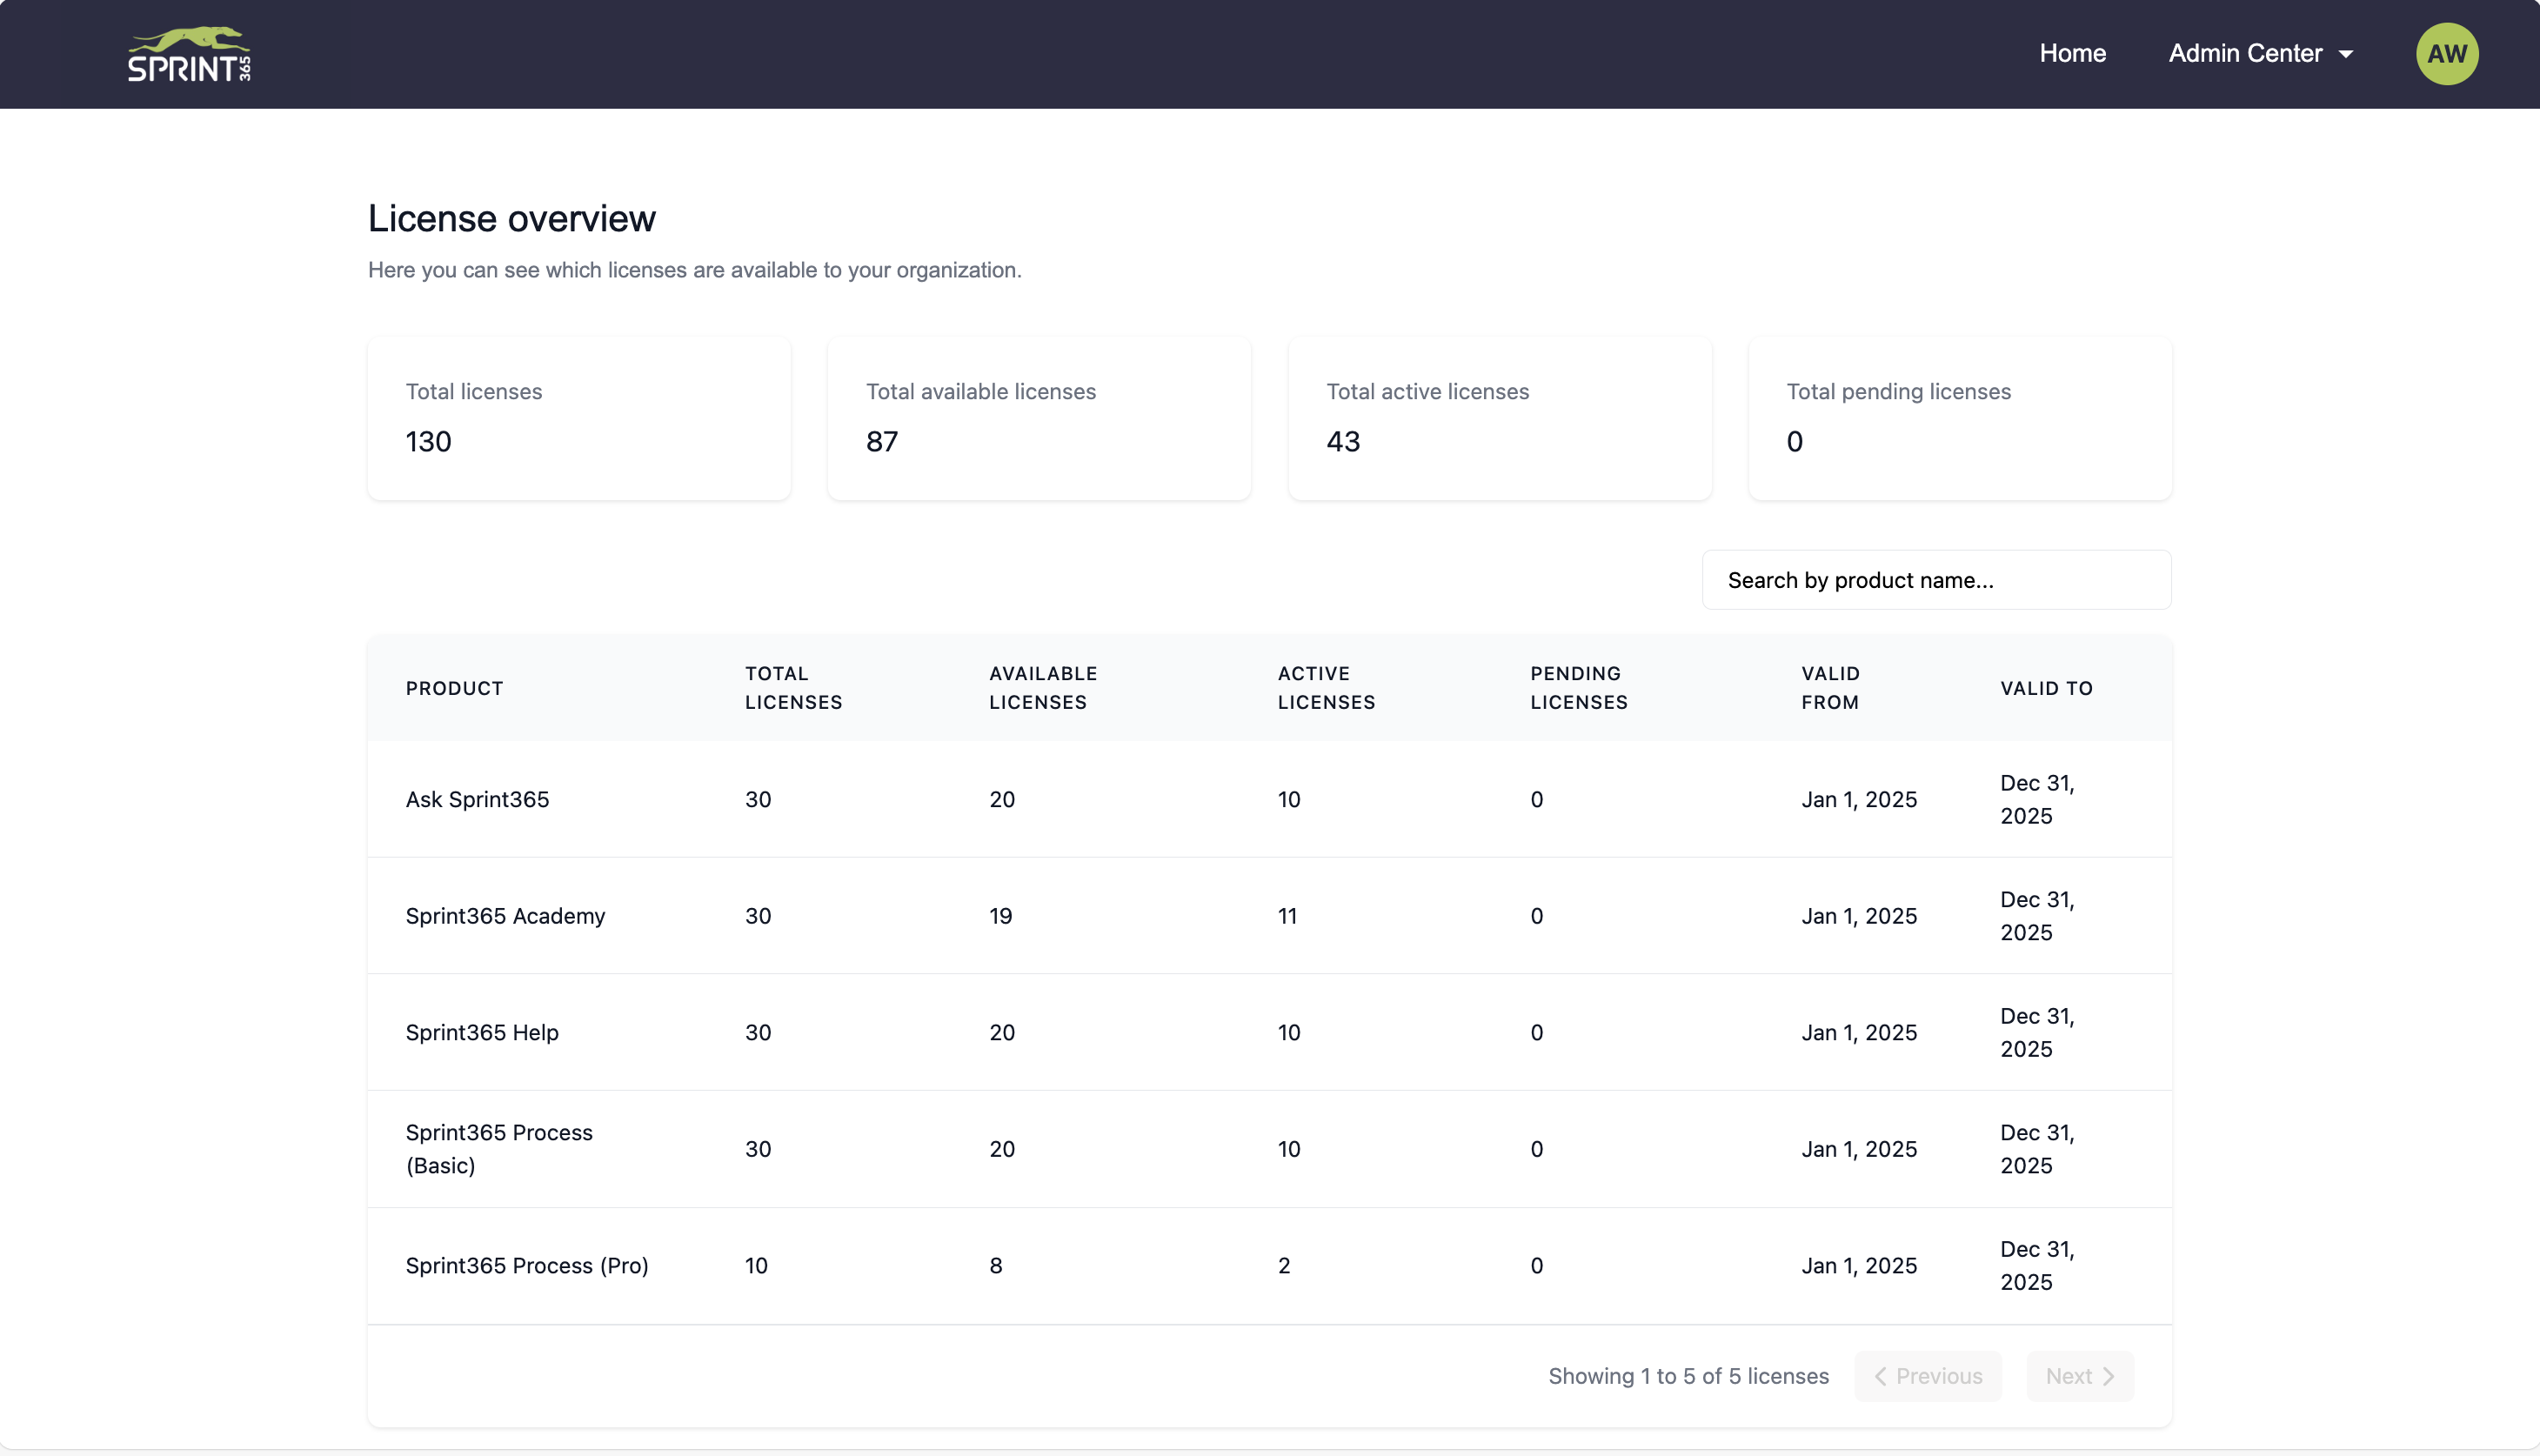Click the AVAILABLE LICENSES column header

click(x=1043, y=688)
